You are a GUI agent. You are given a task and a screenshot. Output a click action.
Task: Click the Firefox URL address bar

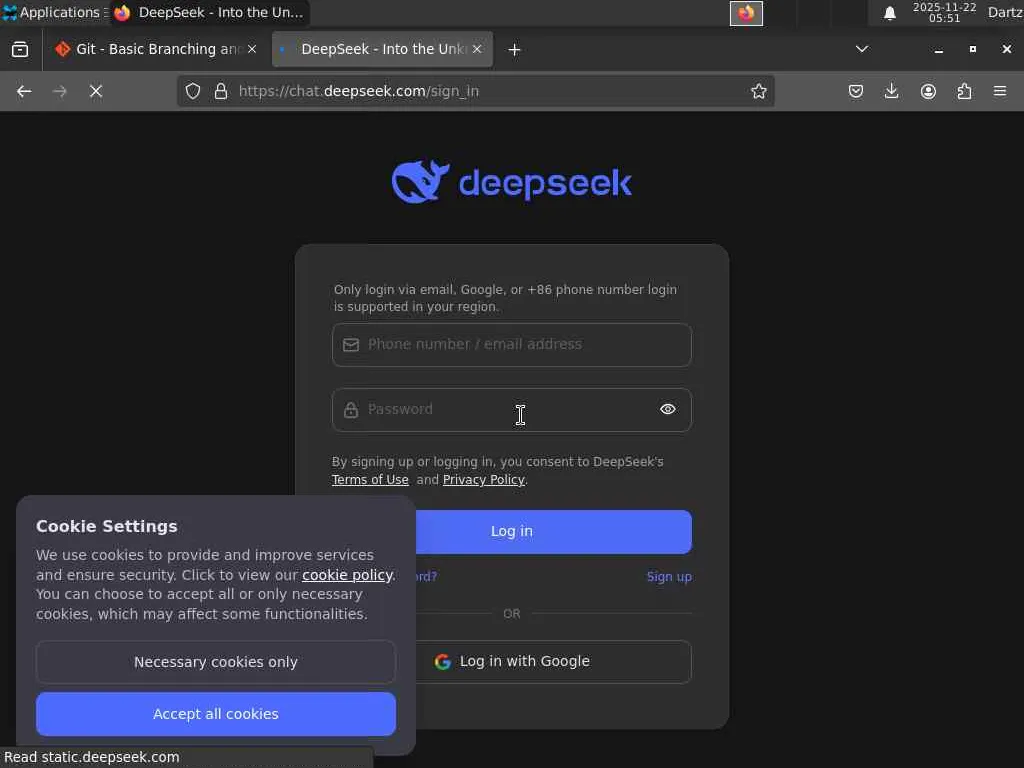pos(475,91)
